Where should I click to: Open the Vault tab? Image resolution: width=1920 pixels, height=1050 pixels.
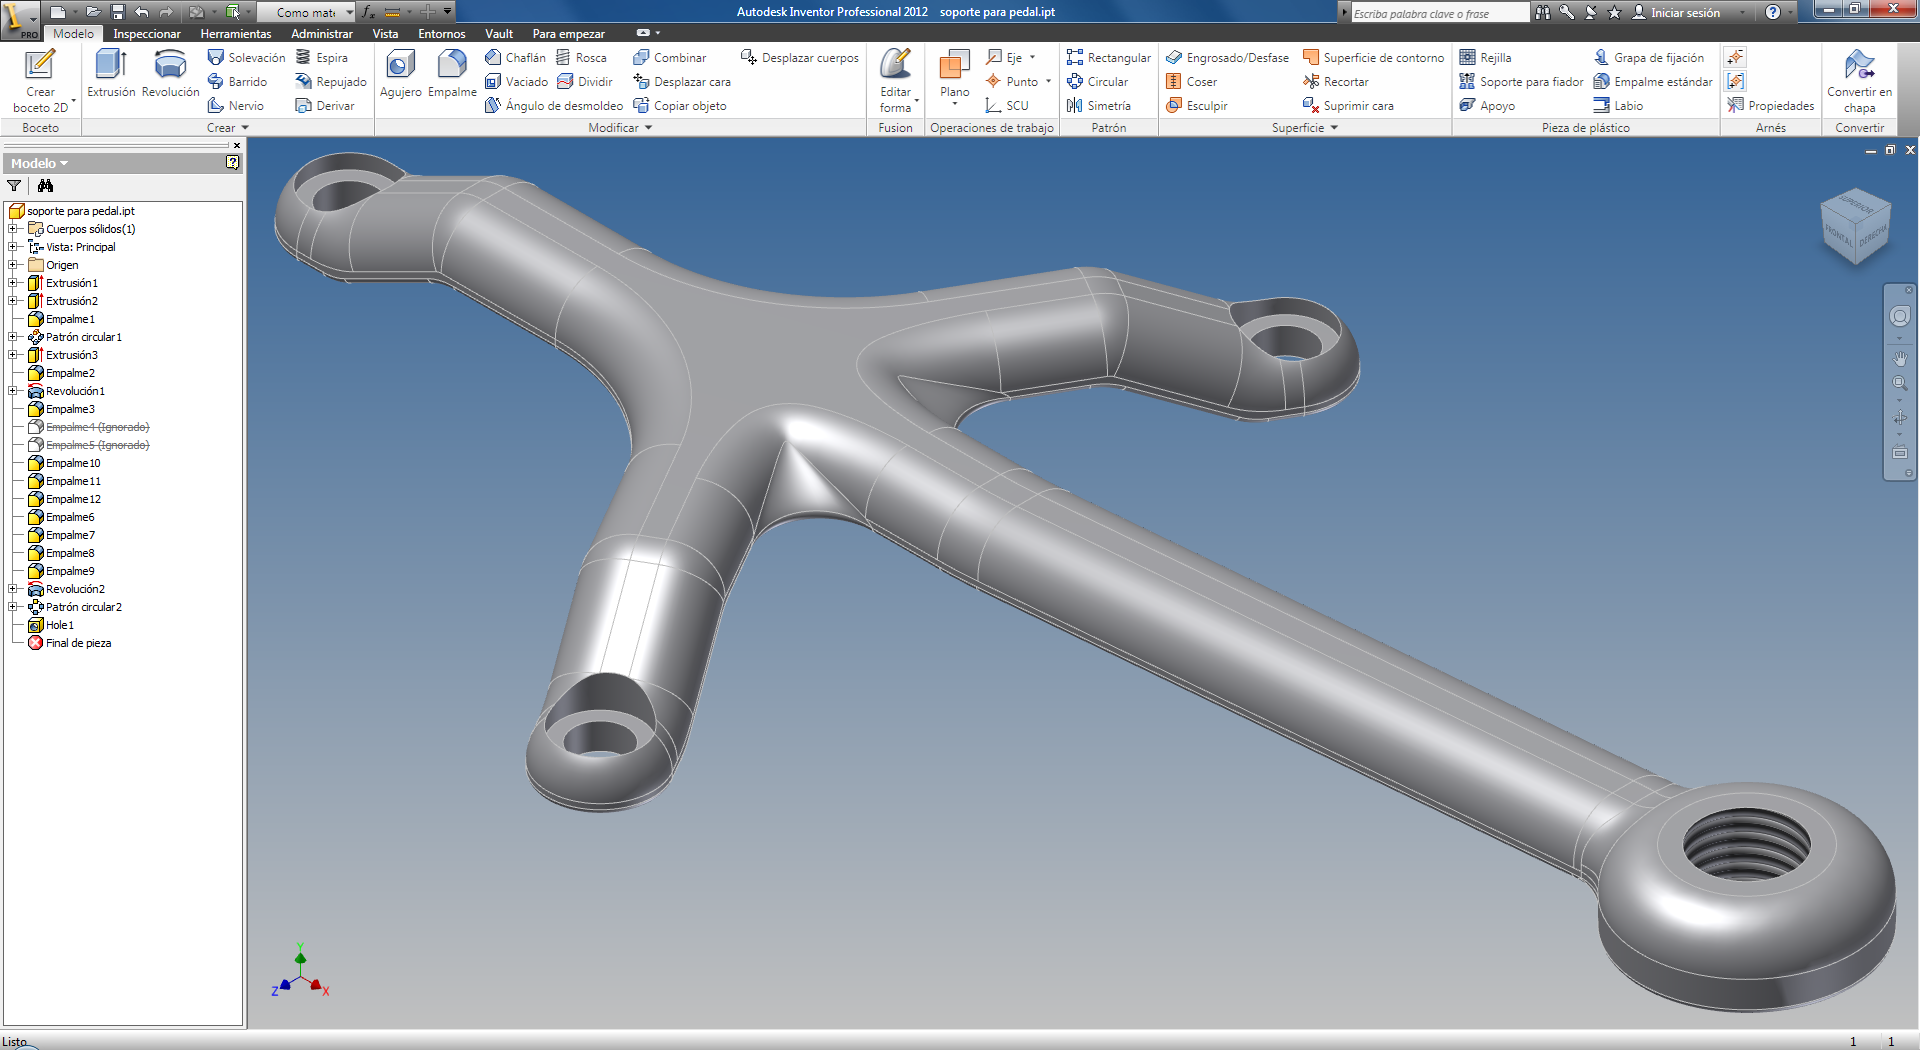pos(499,34)
